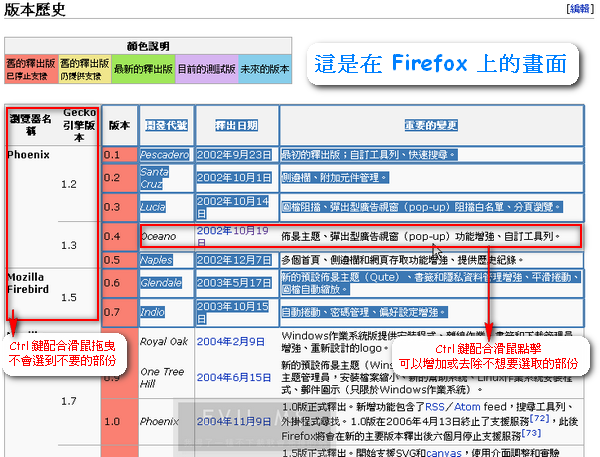Click the version 0.7 cell
600x457 pixels.
coord(119,312)
